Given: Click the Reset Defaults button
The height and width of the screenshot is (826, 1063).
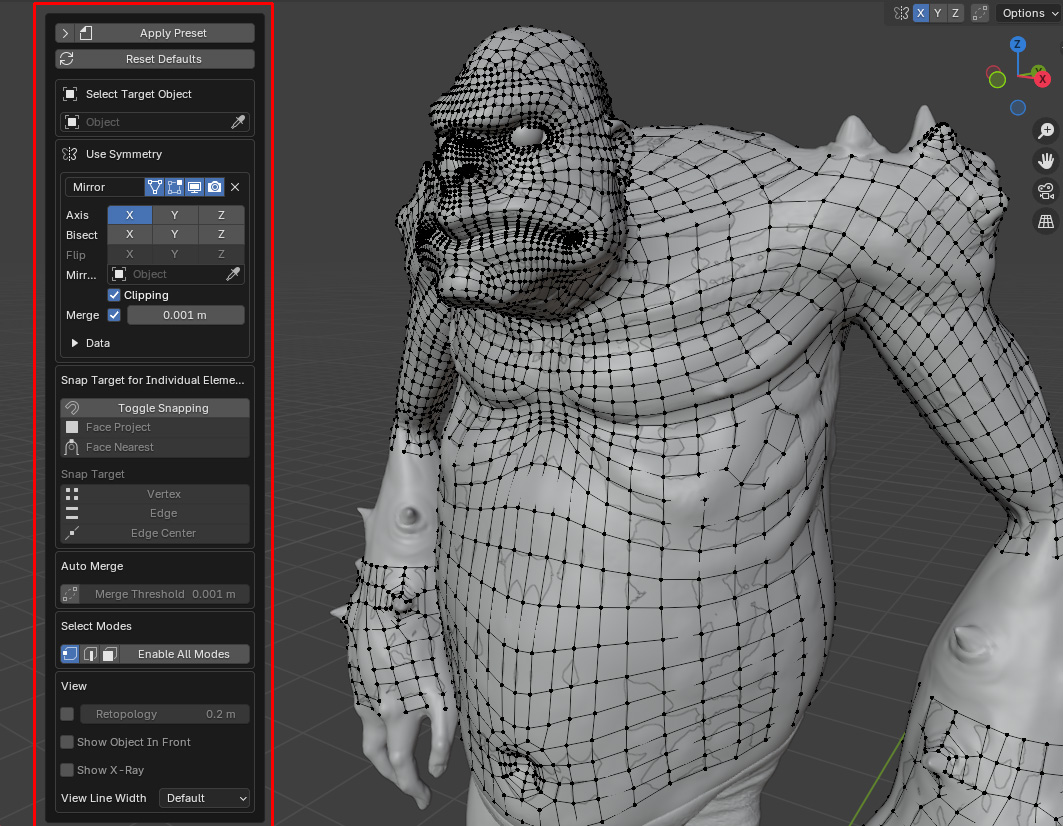Looking at the screenshot, I should point(155,59).
